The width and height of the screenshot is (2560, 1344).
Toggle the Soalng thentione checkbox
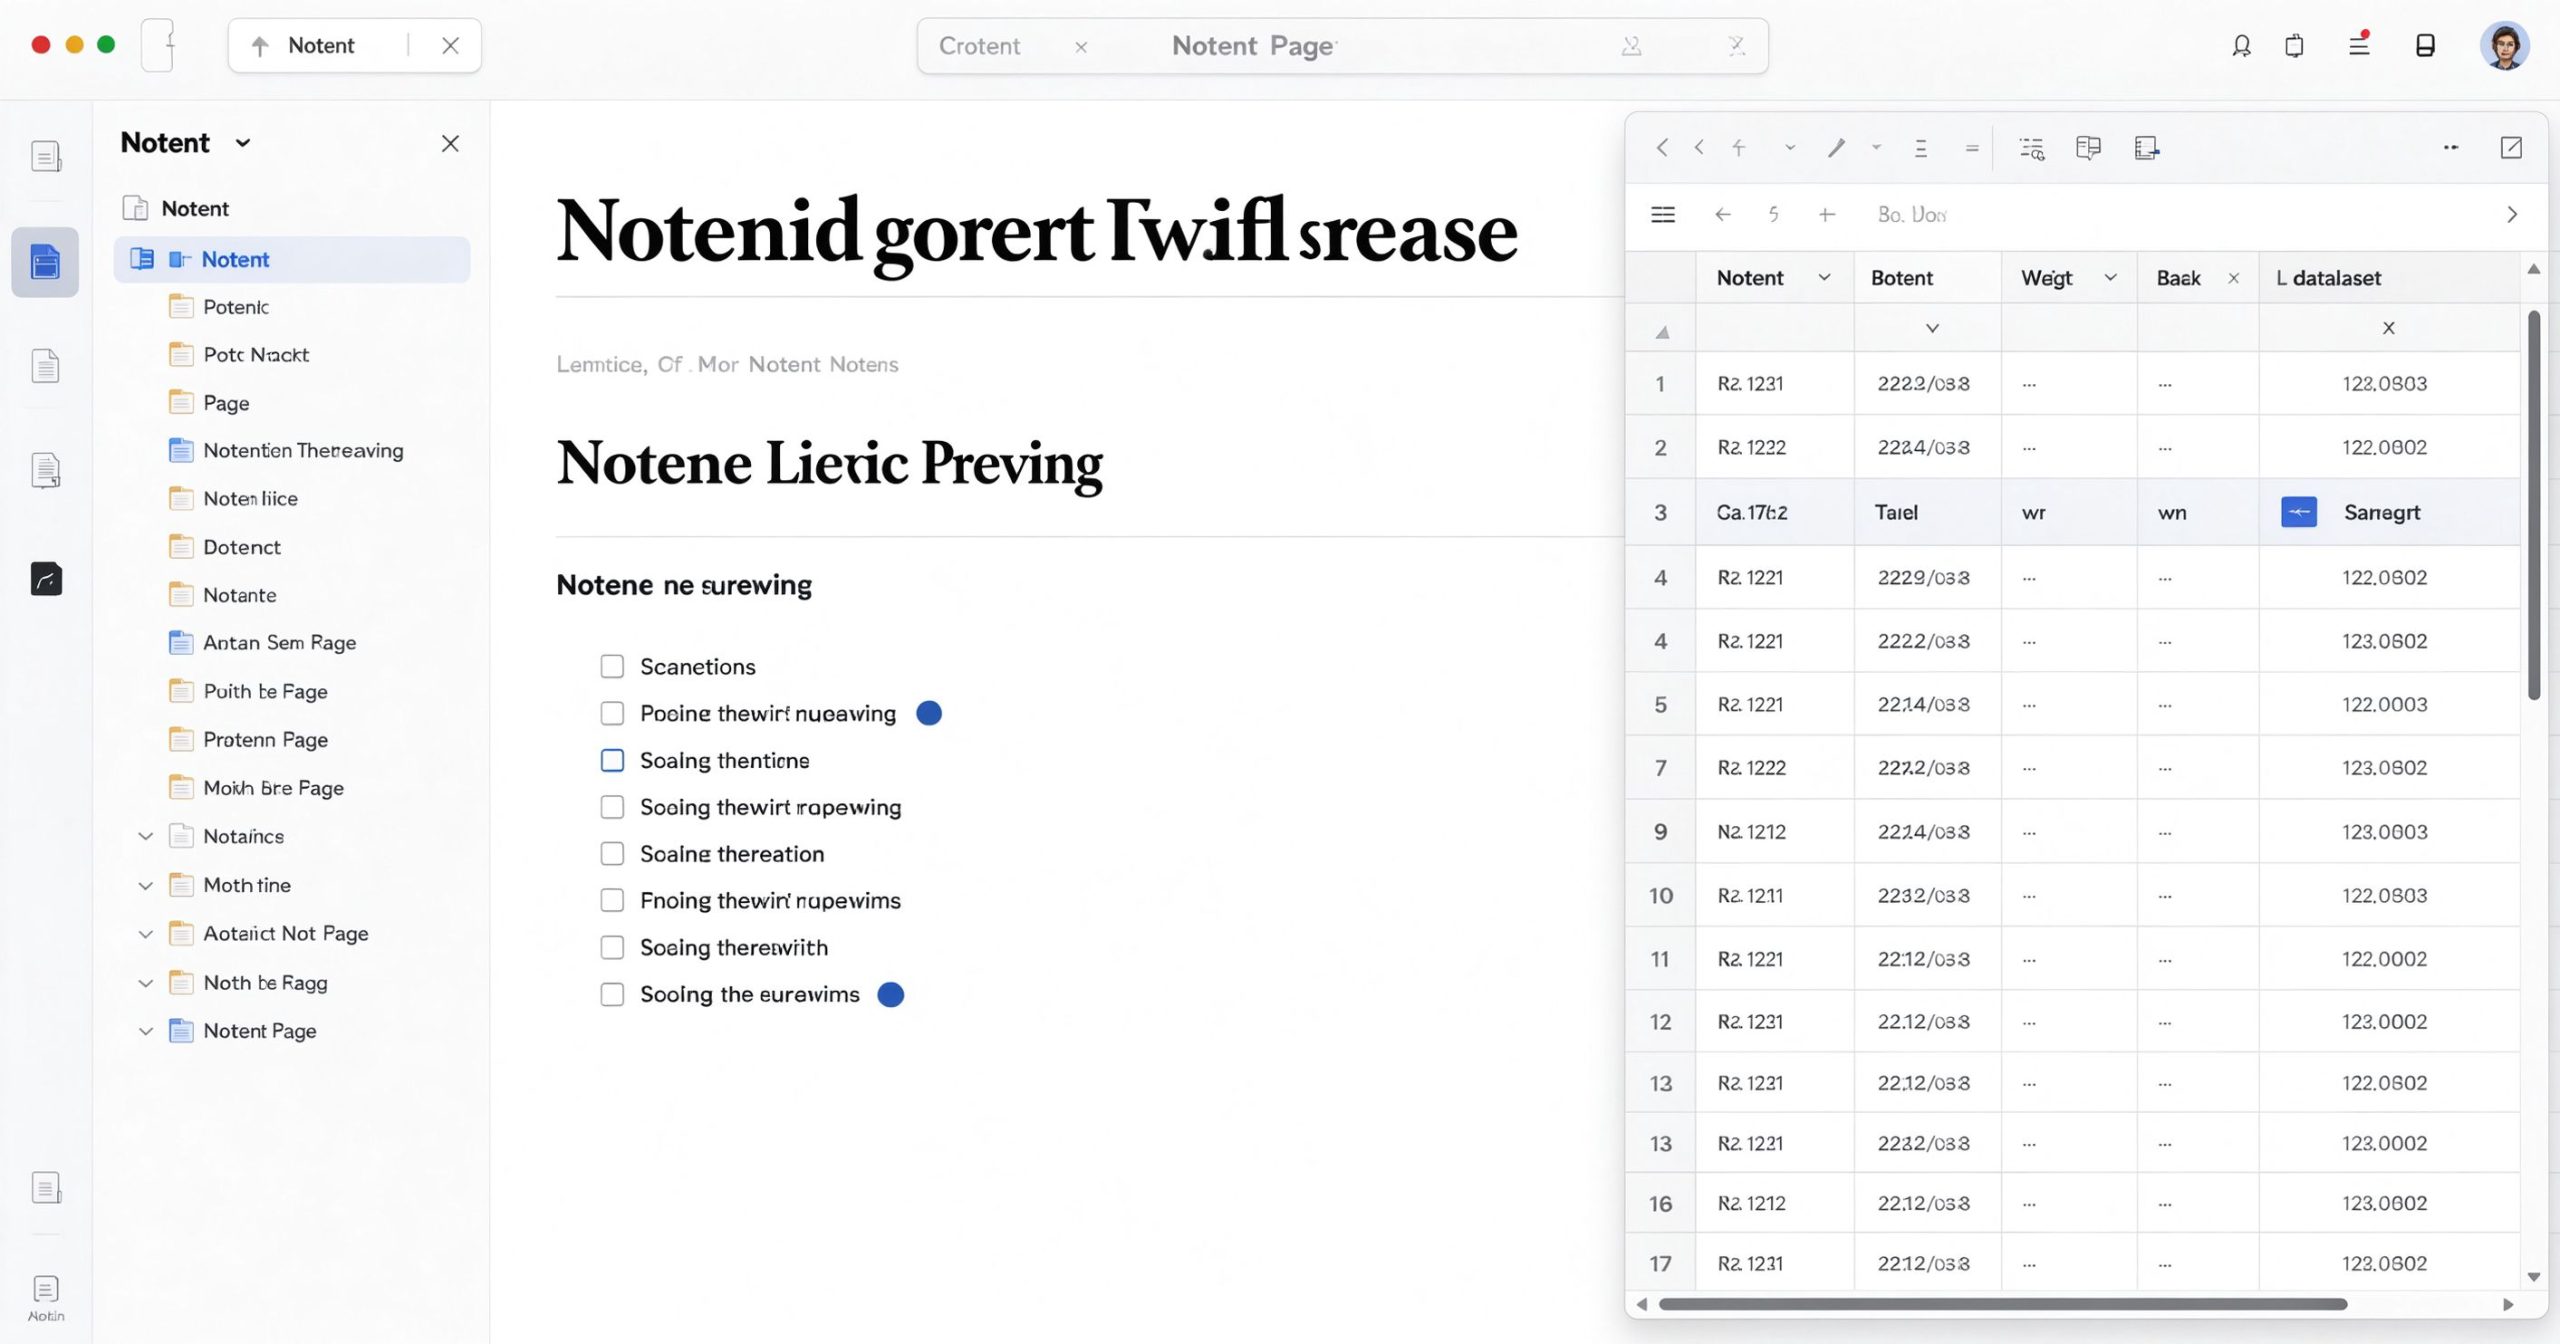pos(612,760)
